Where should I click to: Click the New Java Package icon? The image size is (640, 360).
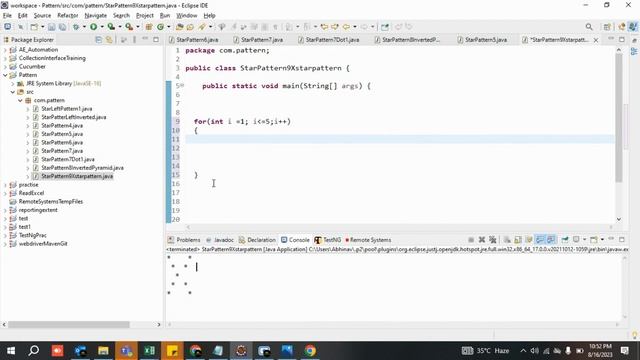point(149,27)
